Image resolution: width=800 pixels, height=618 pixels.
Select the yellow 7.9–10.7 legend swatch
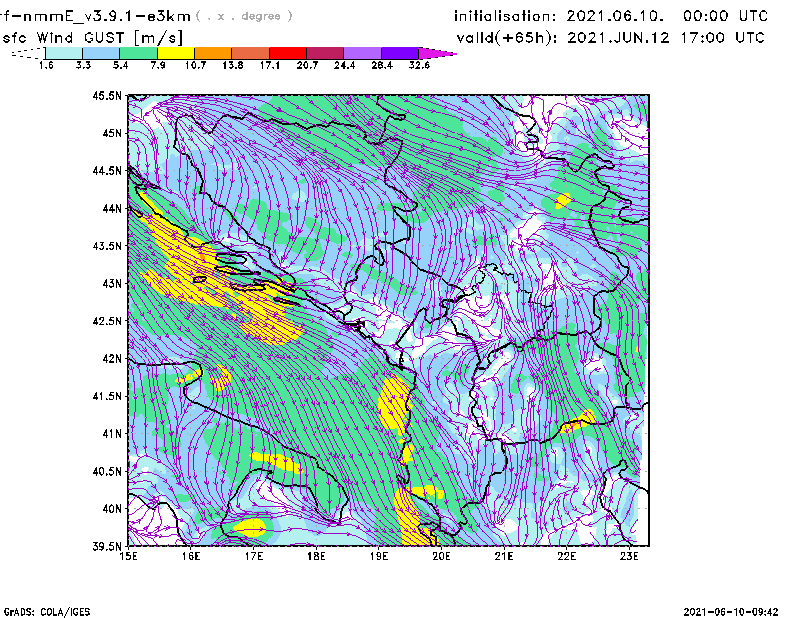(176, 53)
